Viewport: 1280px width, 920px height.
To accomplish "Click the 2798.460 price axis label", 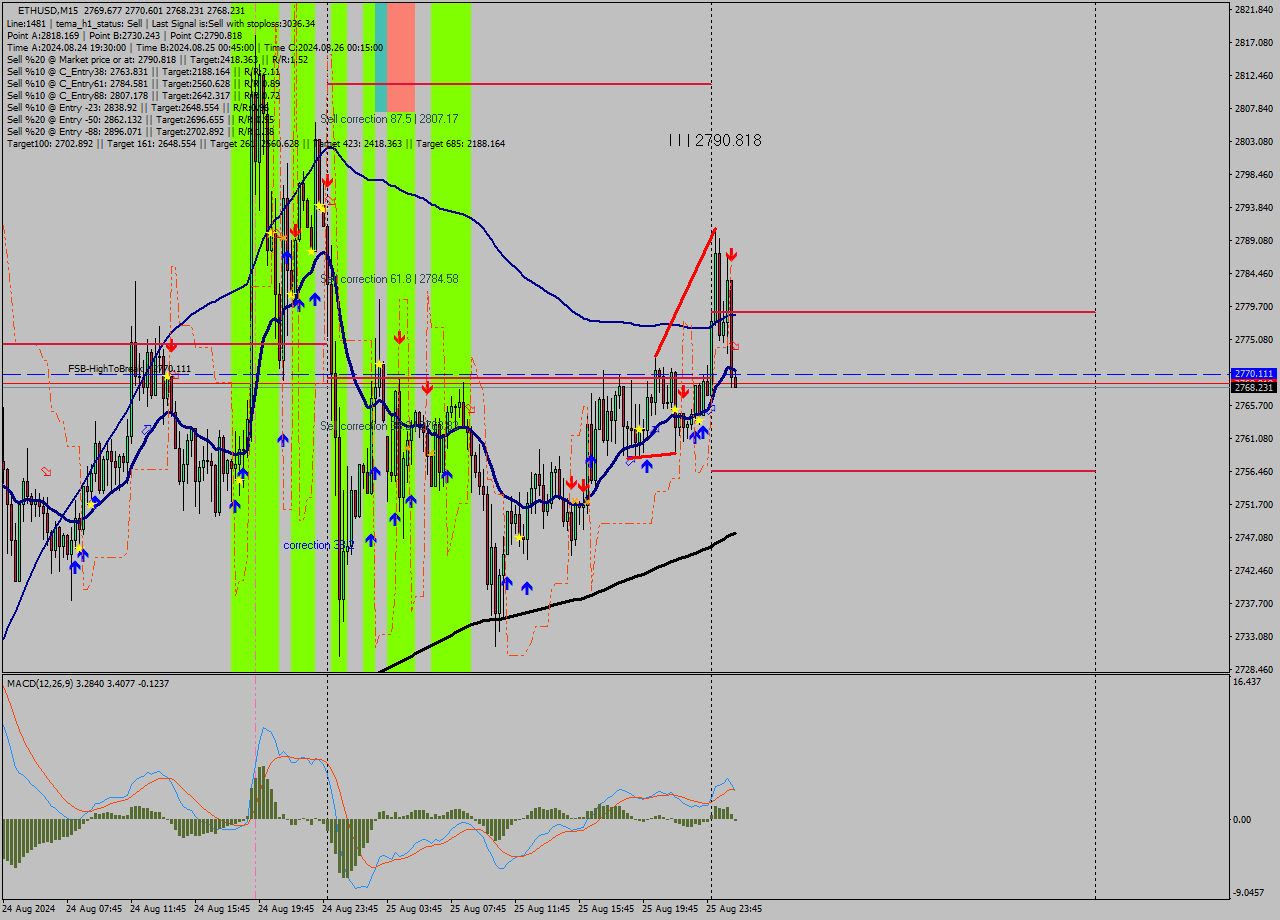I will click(x=1253, y=175).
